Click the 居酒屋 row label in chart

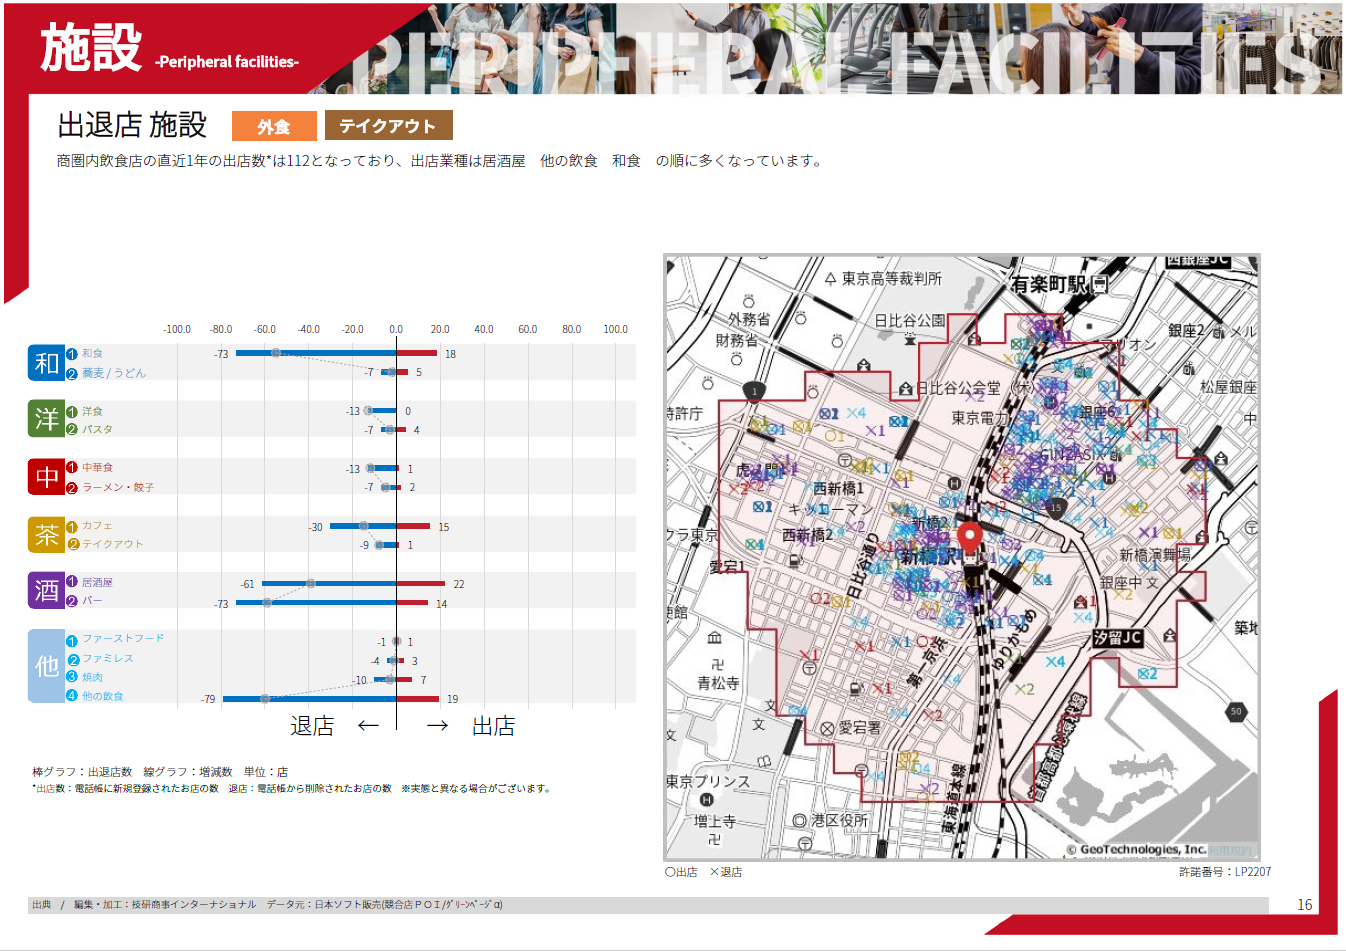(x=97, y=582)
